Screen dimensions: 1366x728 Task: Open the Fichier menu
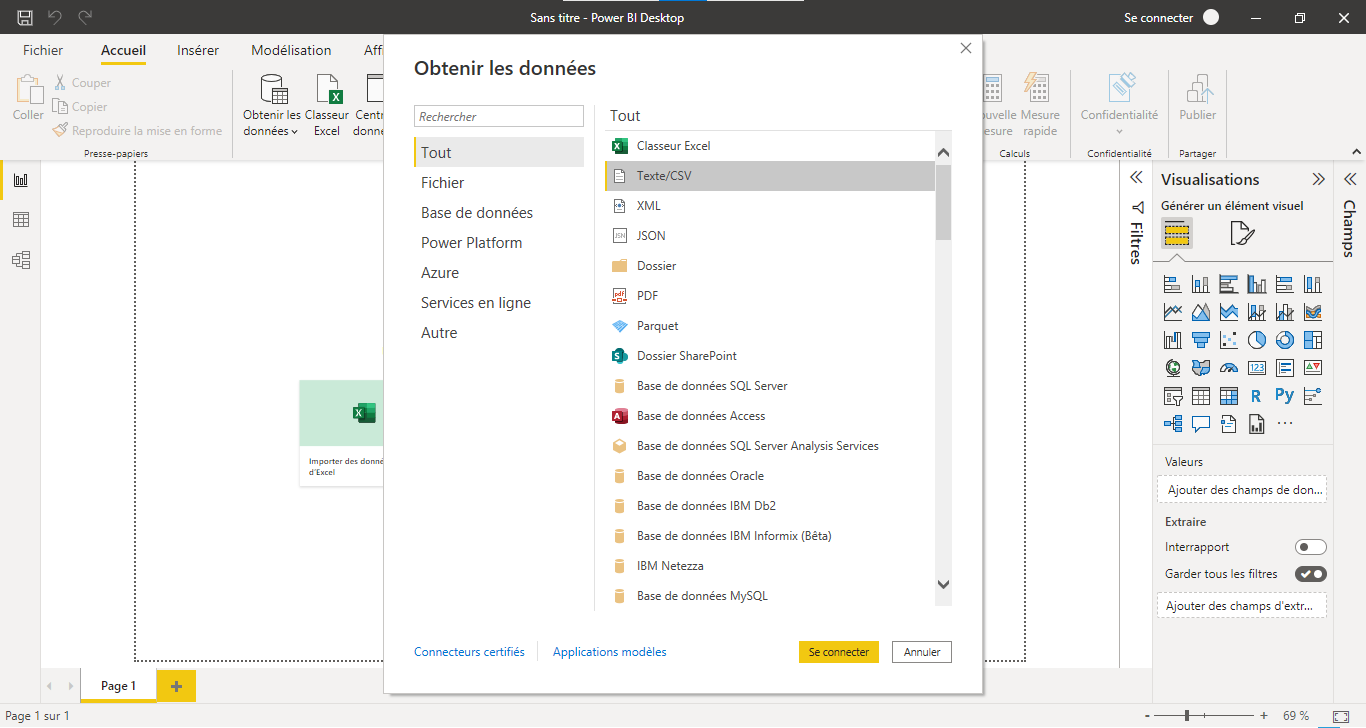[x=43, y=50]
